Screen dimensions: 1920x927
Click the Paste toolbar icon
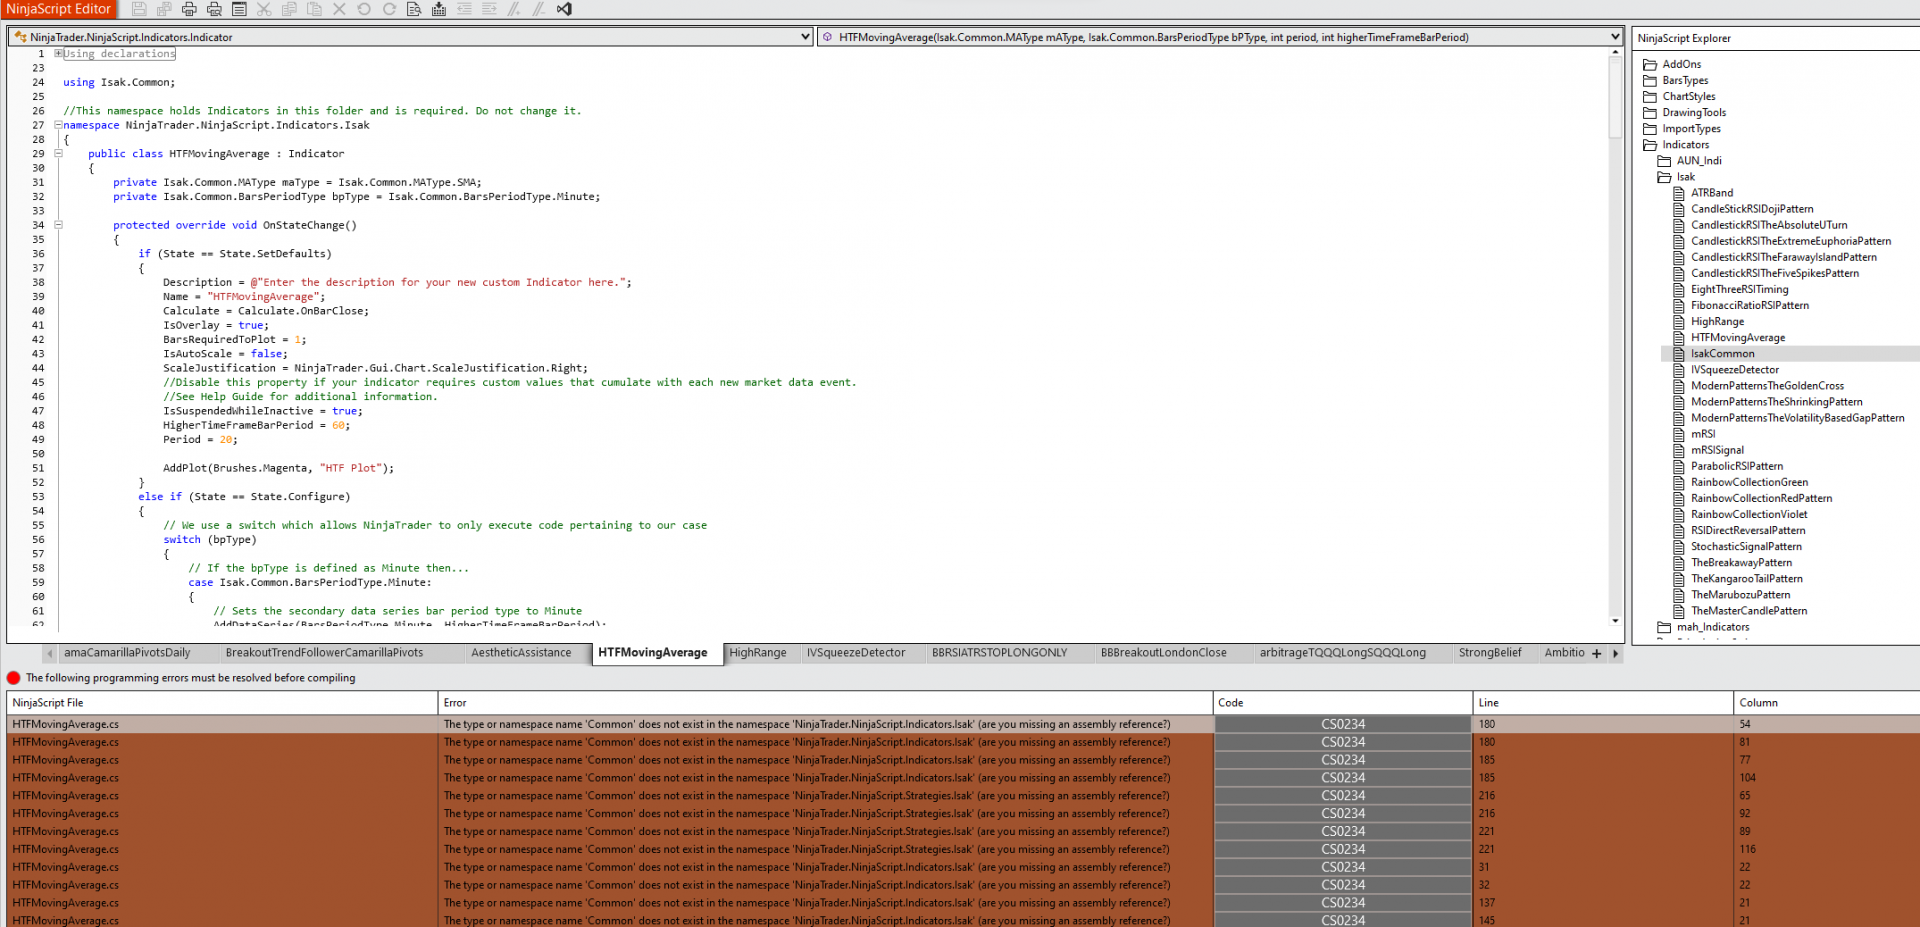(x=314, y=9)
